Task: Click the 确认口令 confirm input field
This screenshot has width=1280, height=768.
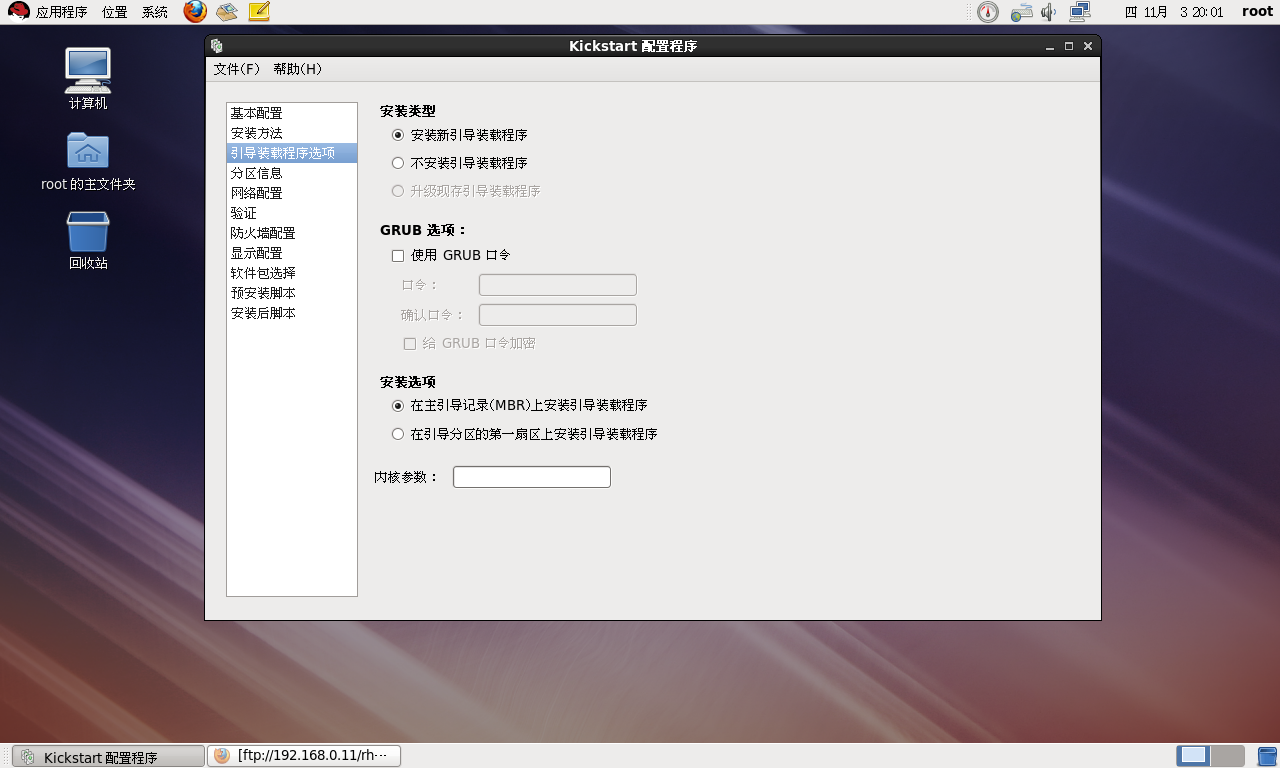Action: 558,315
